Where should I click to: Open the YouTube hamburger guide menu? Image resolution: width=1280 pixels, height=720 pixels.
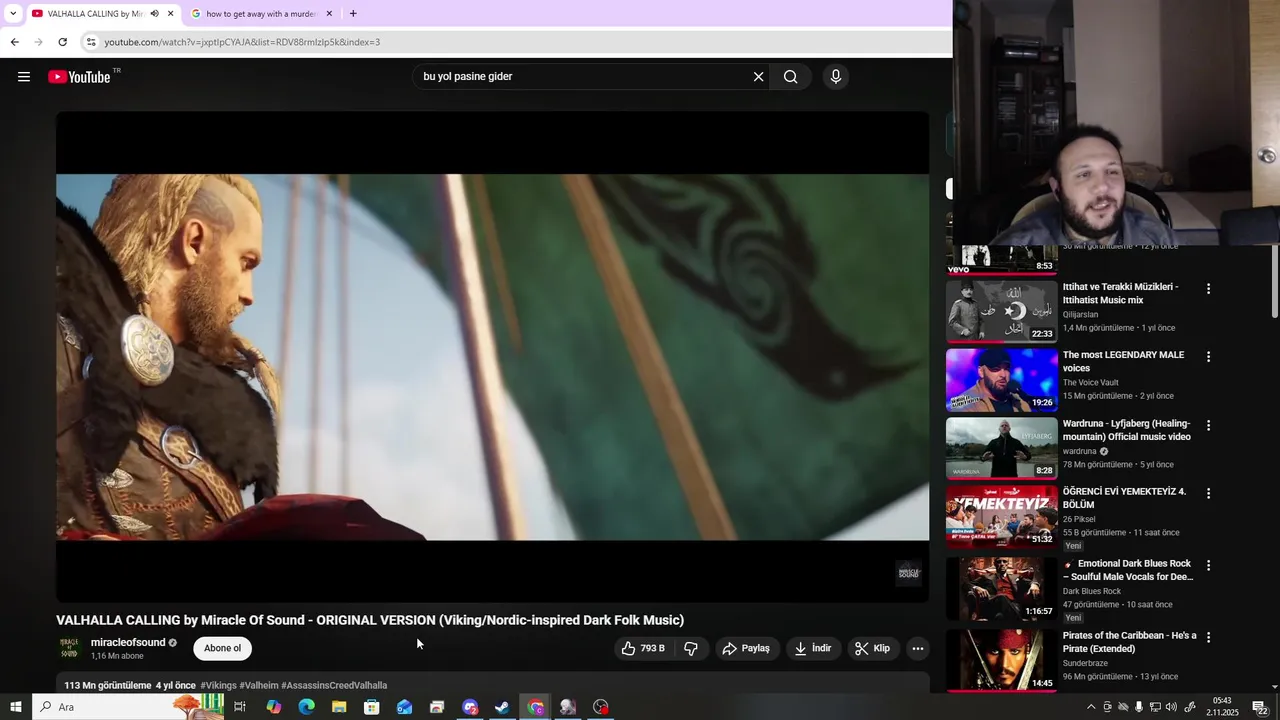pyautogui.click(x=24, y=77)
